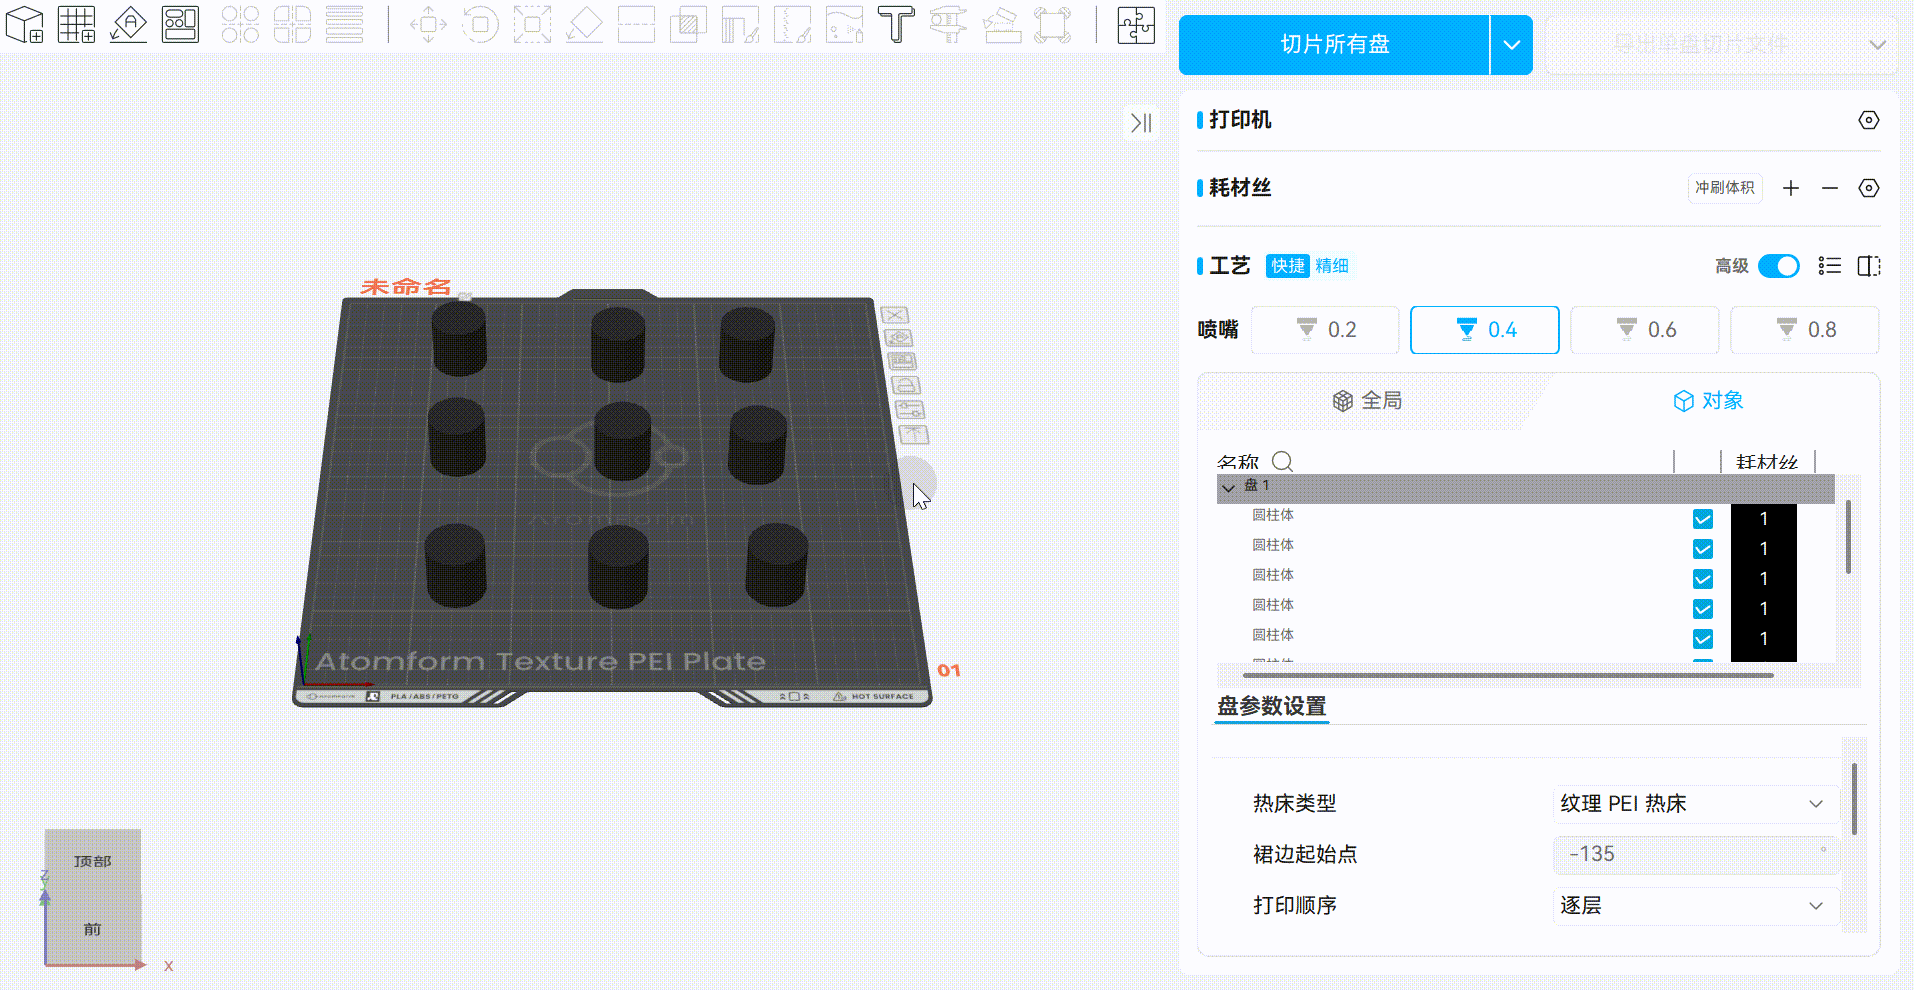Image resolution: width=1914 pixels, height=990 pixels.
Task: Open the slice button dropdown arrow
Action: click(1512, 45)
